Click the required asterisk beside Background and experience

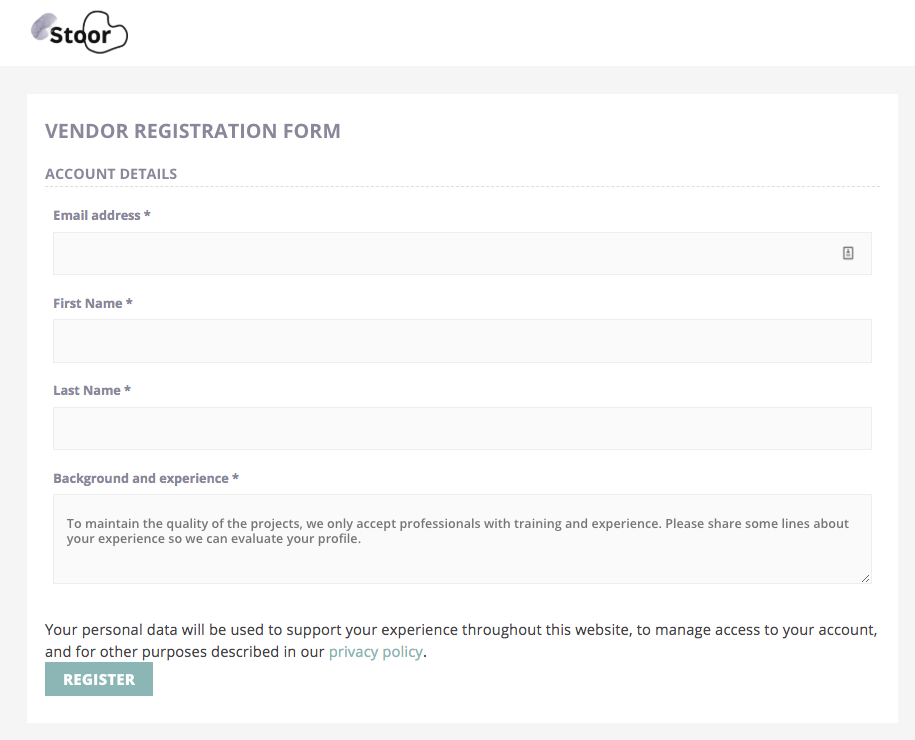tap(235, 477)
